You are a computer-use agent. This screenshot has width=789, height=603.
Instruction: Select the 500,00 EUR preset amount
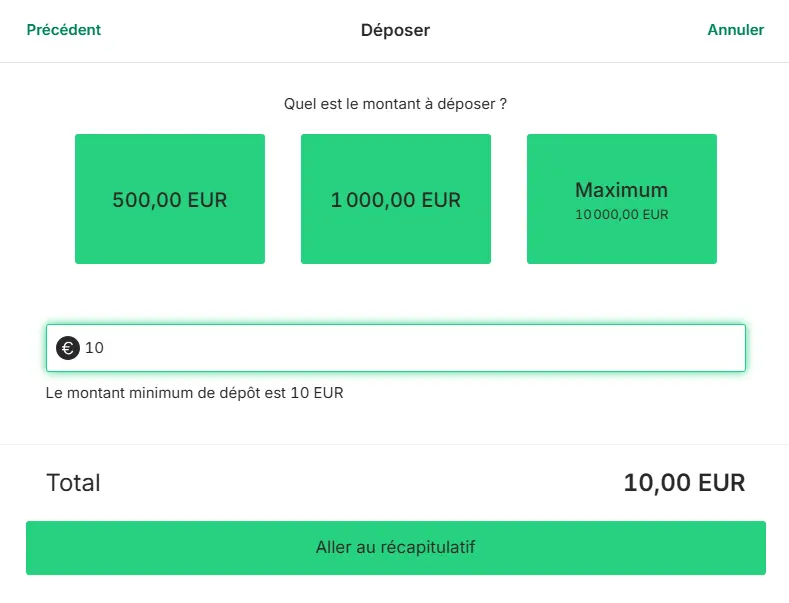[x=170, y=199]
